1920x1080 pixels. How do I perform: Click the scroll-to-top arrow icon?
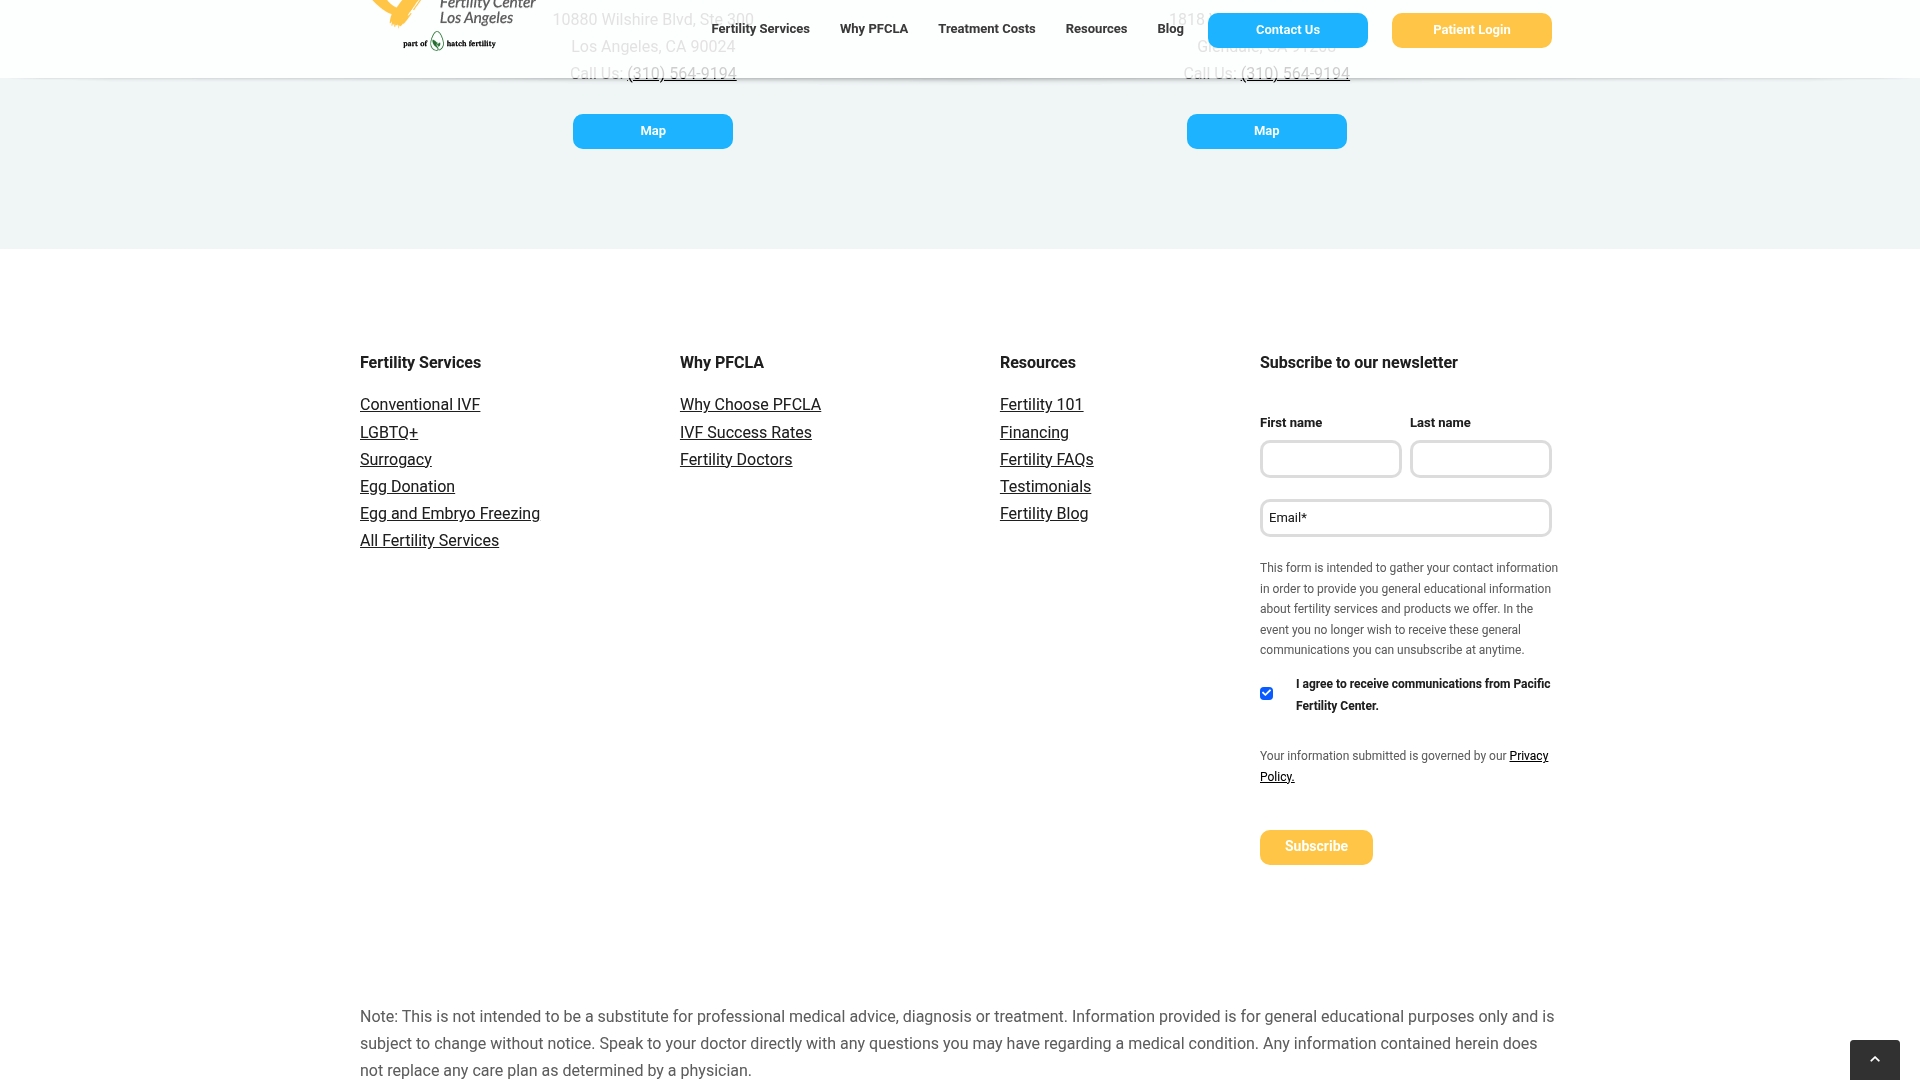tap(1874, 1060)
